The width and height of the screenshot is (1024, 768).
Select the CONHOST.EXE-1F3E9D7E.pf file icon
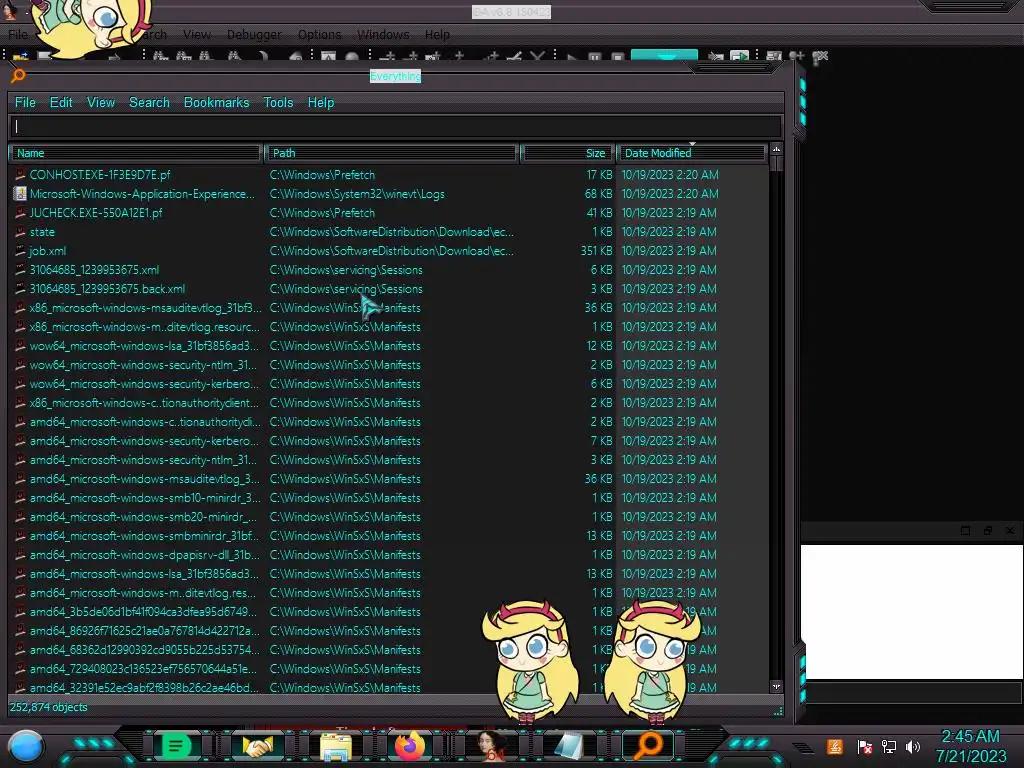[20, 174]
